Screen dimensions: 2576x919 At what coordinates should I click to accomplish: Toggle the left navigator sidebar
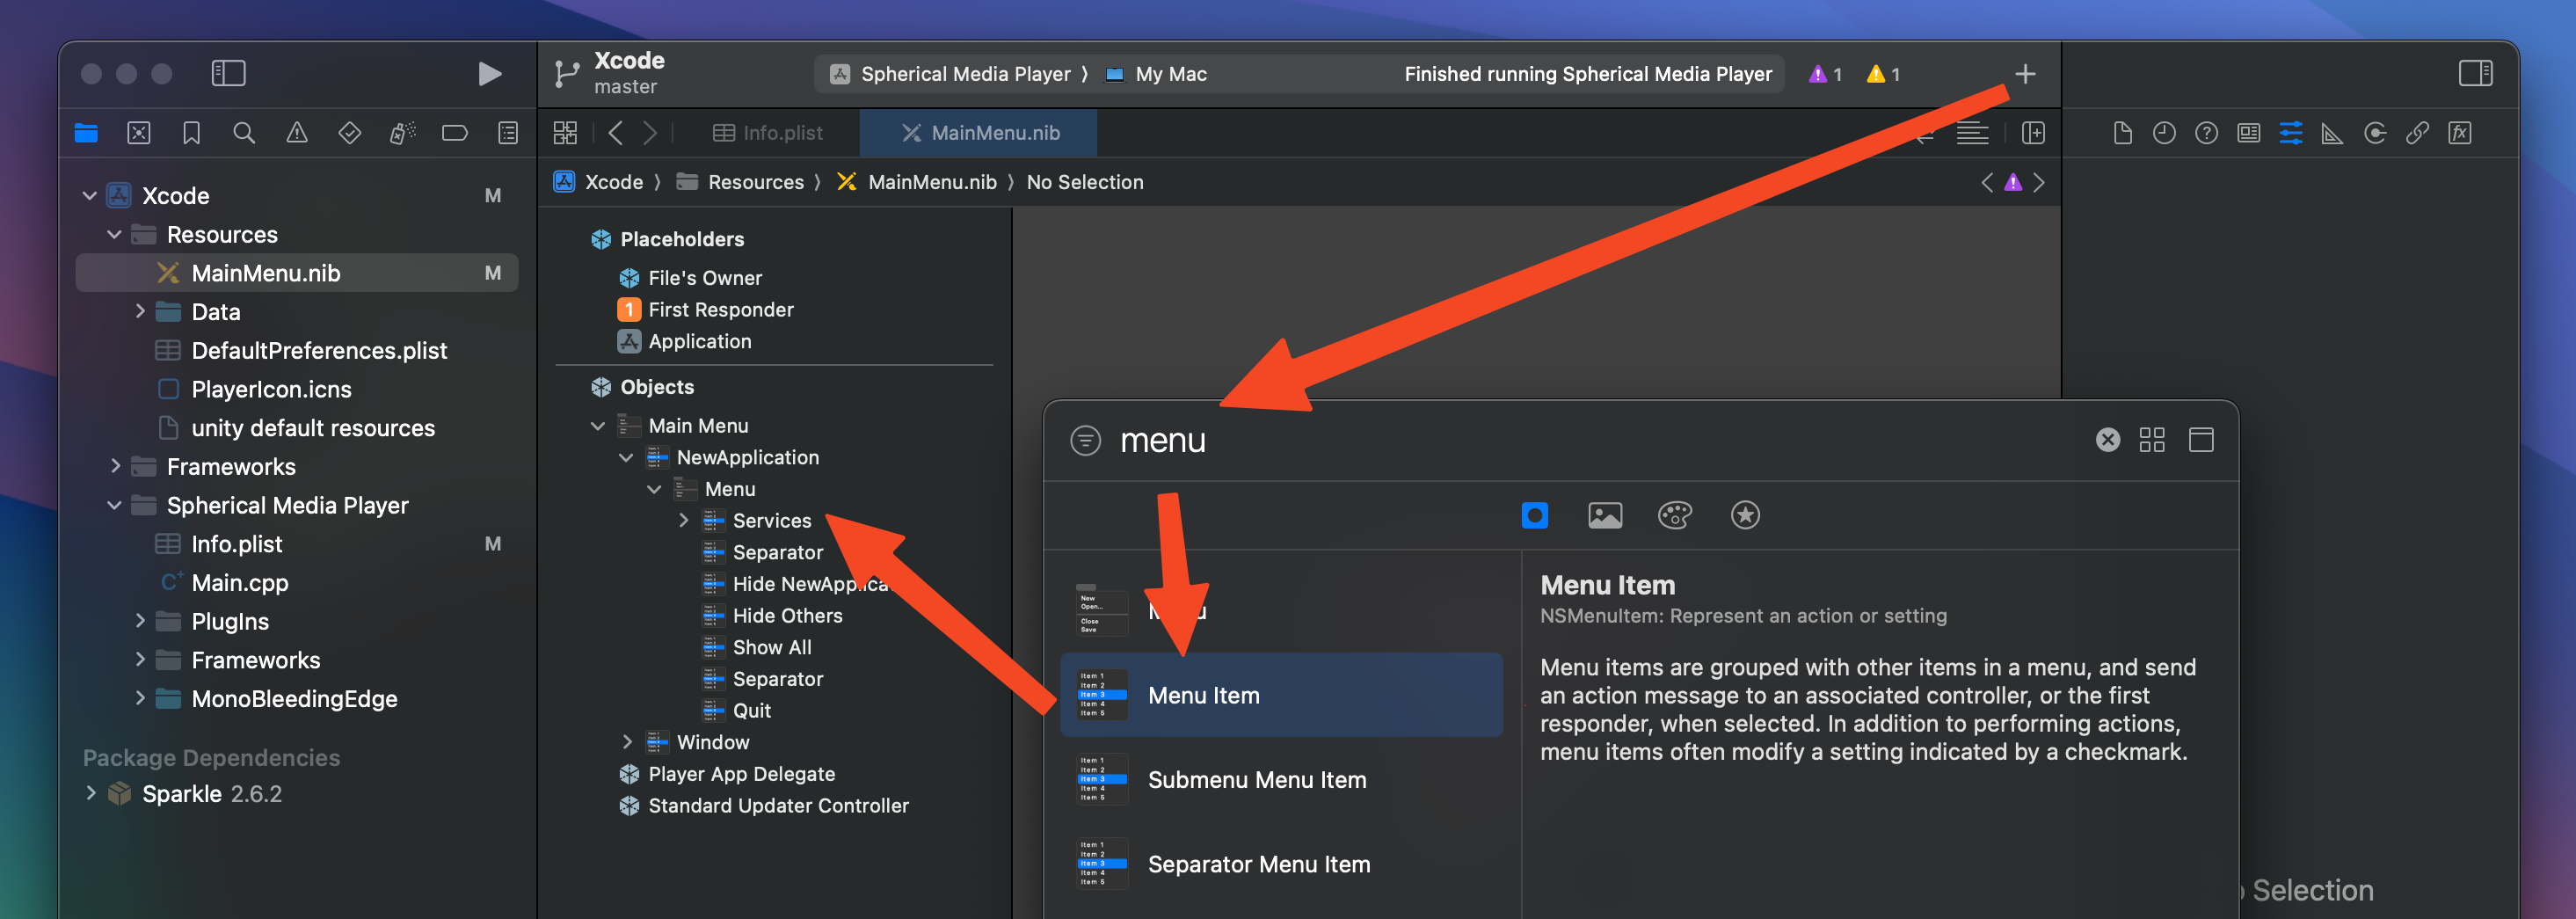click(x=228, y=74)
